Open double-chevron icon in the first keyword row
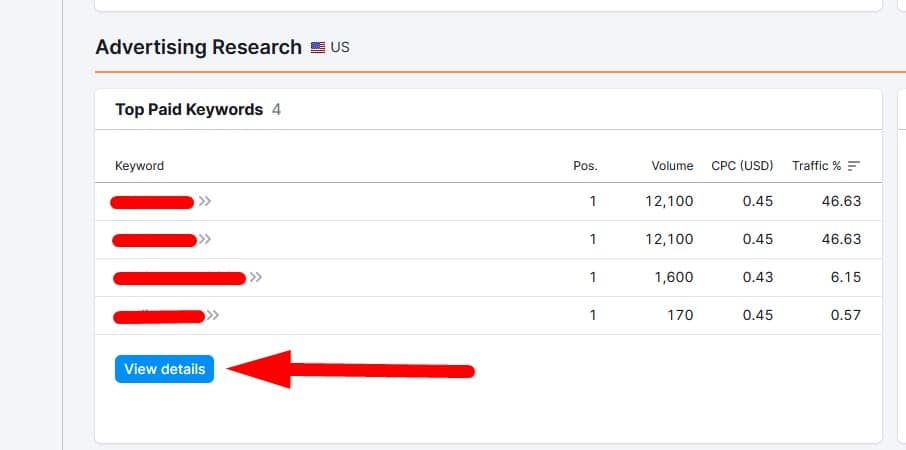Screen dimensions: 906x450 click(x=205, y=201)
